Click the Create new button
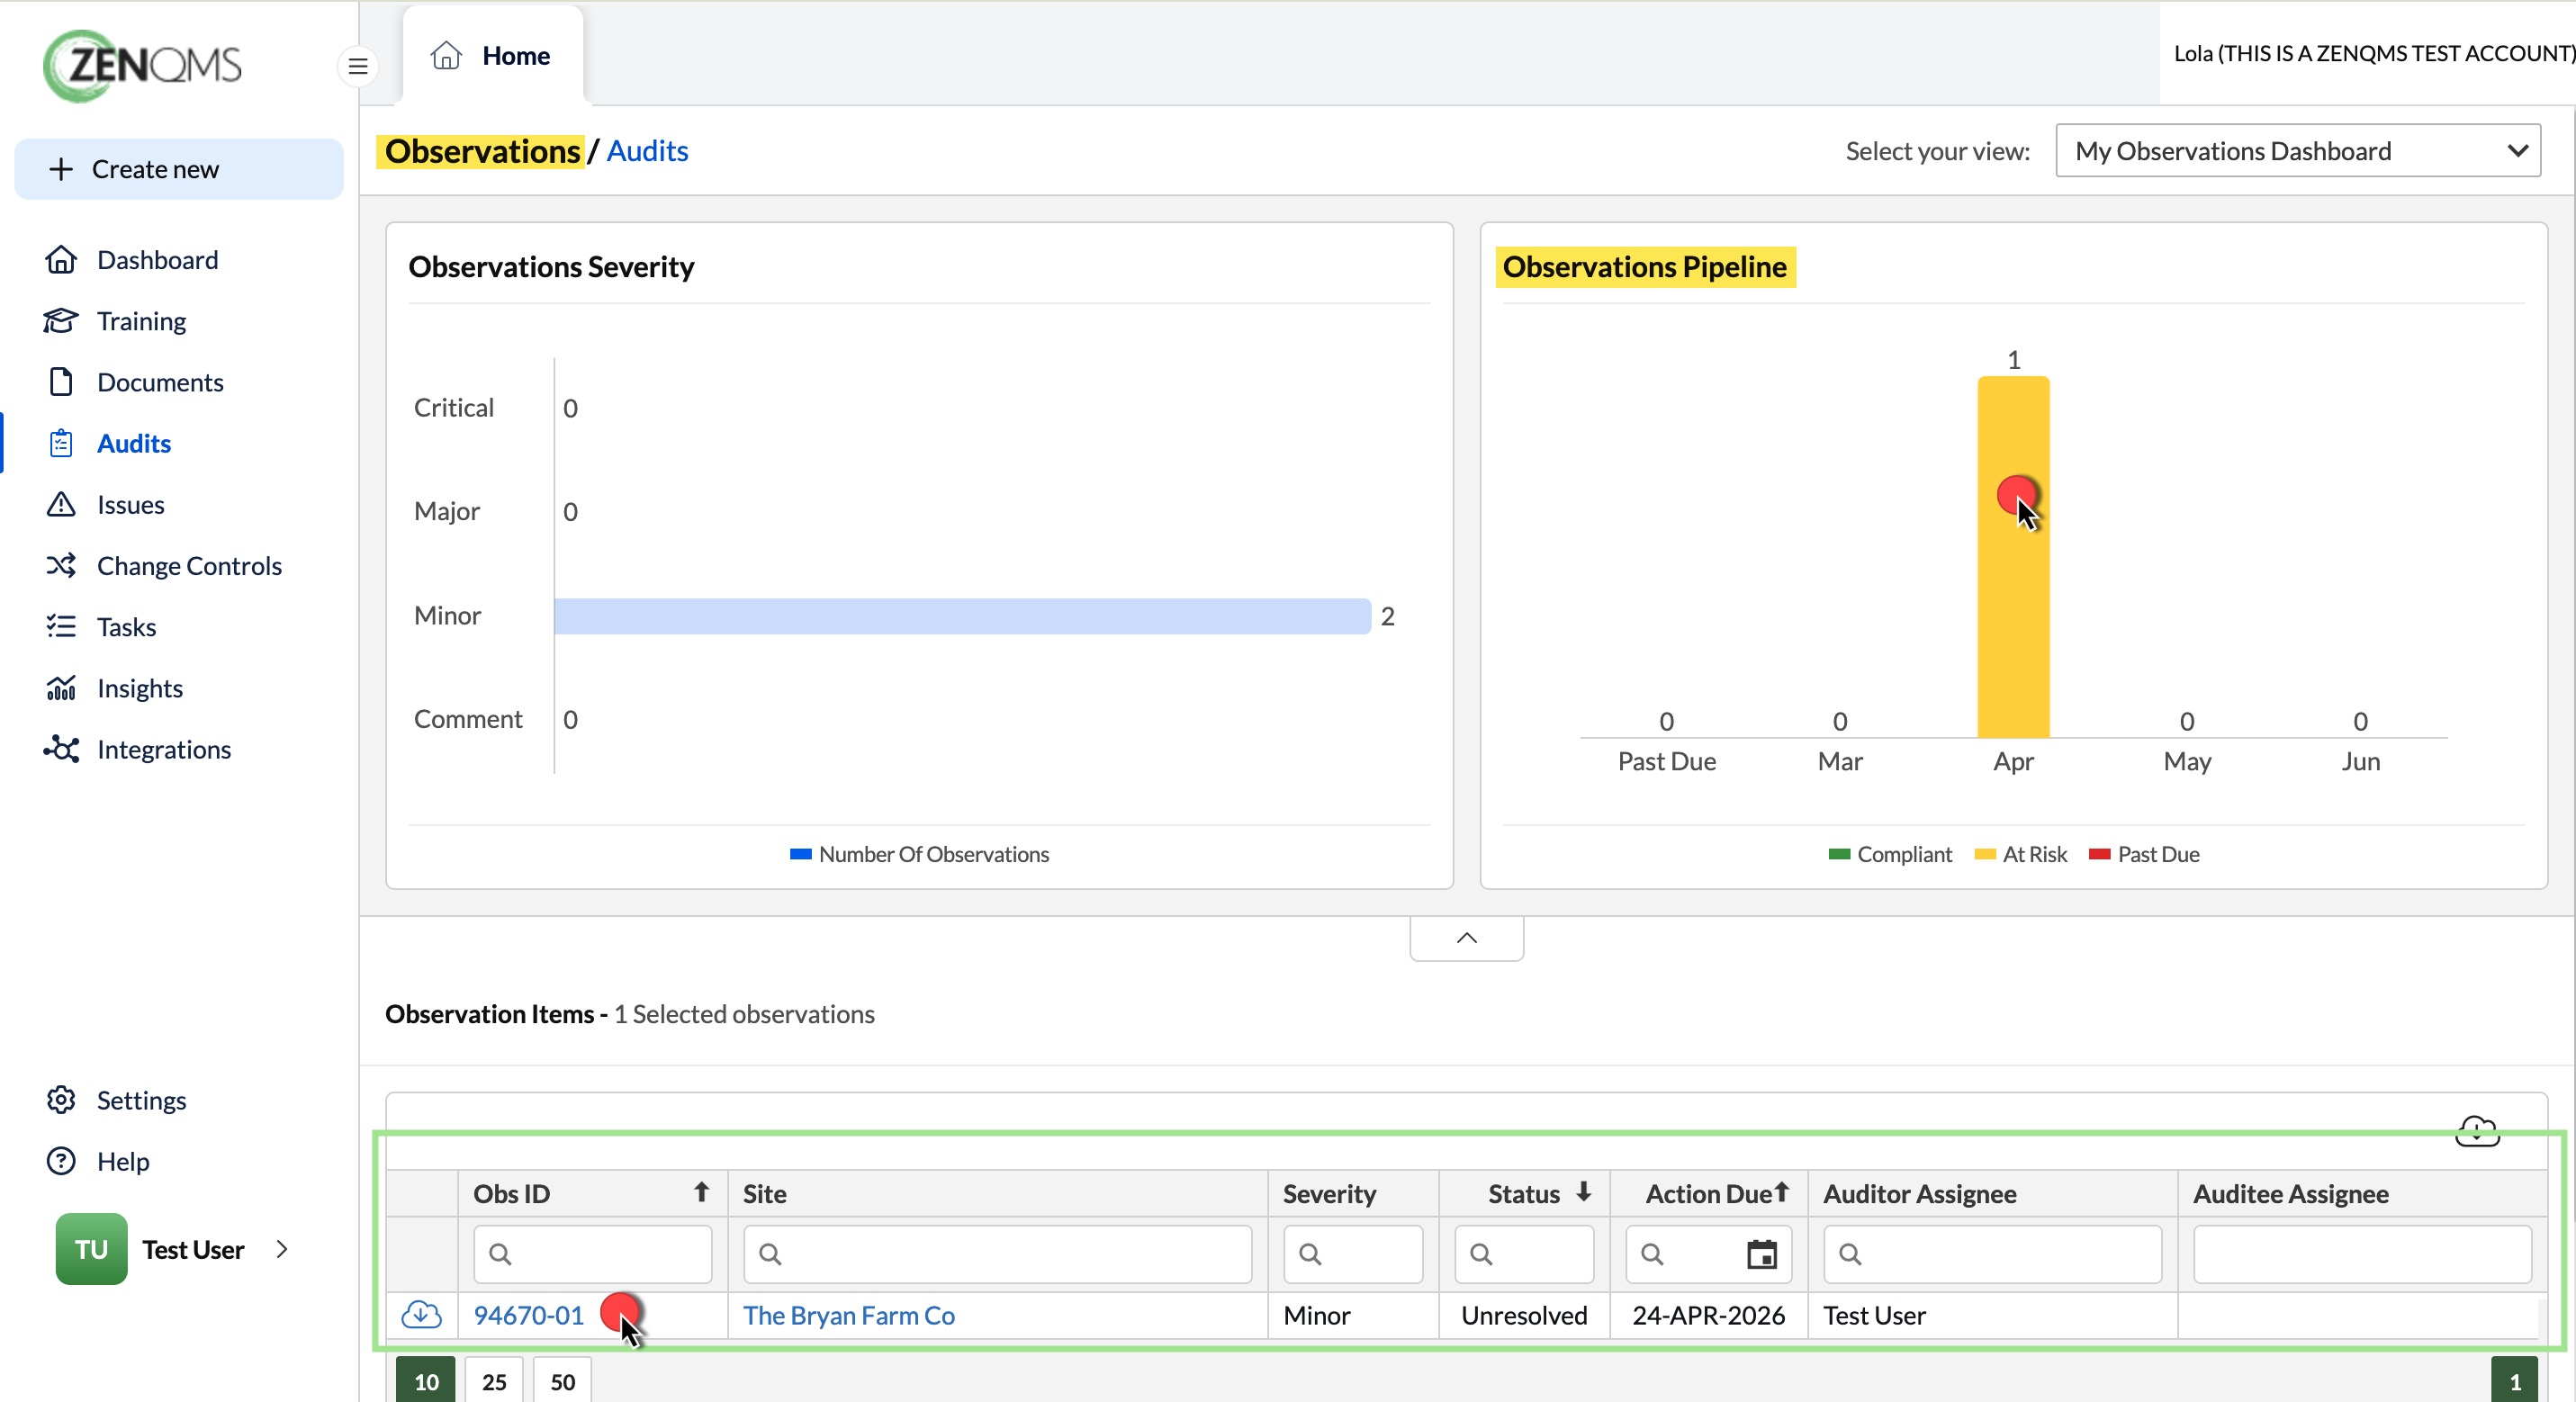 click(x=179, y=169)
